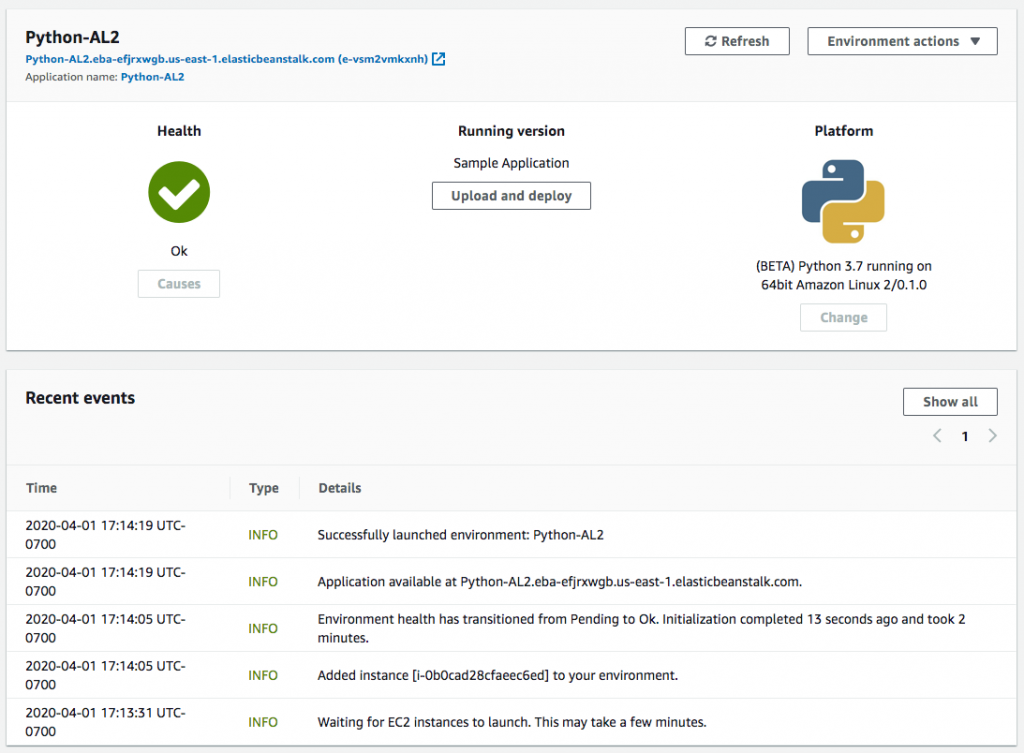Select 'Successfully launched environment: Python-AL2' event
The height and width of the screenshot is (753, 1024).
coord(460,535)
